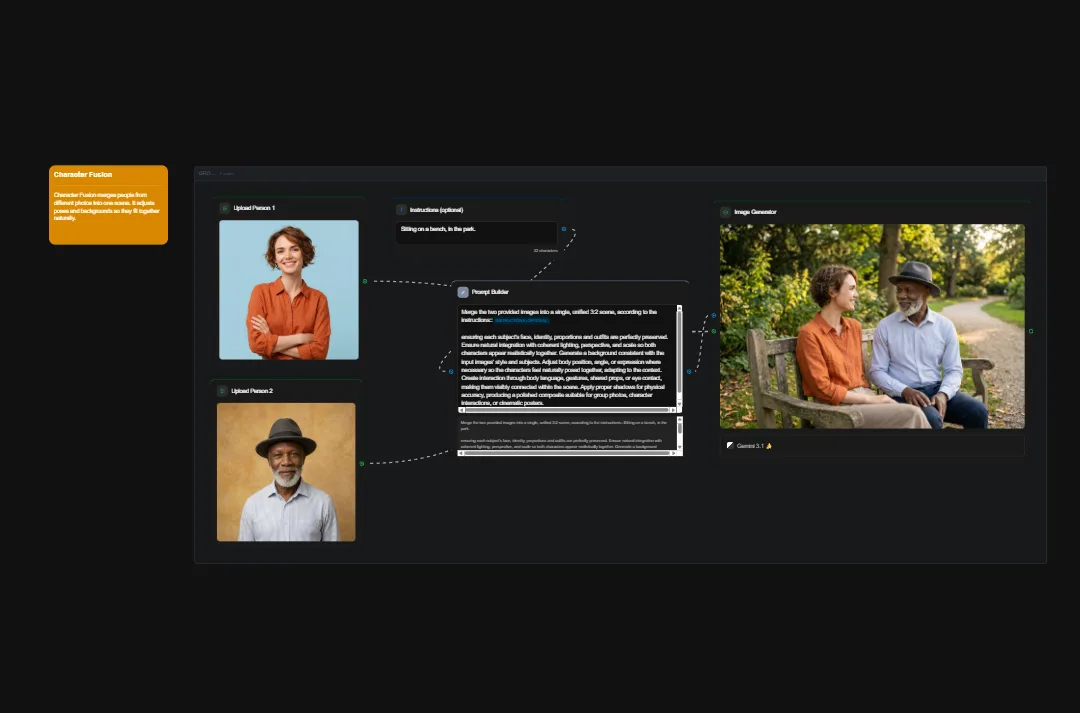Select the 'Sitting on a bench, in the park' text field
Viewport: 1080px width, 713px height.
[x=476, y=231]
